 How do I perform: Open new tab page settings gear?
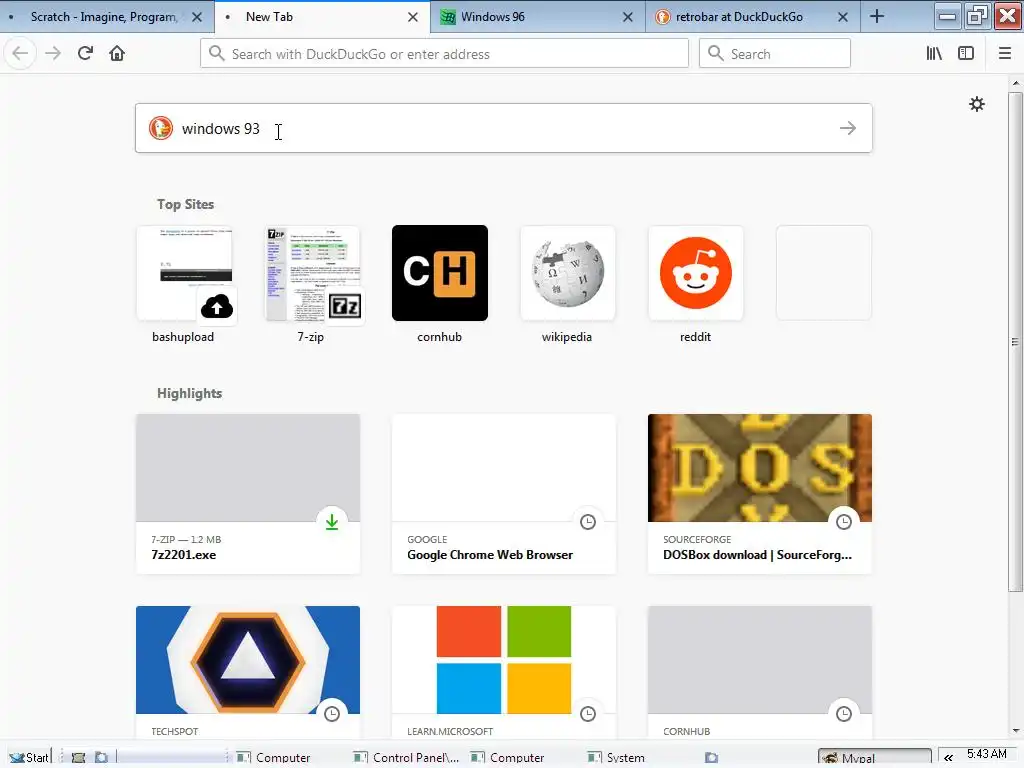976,104
